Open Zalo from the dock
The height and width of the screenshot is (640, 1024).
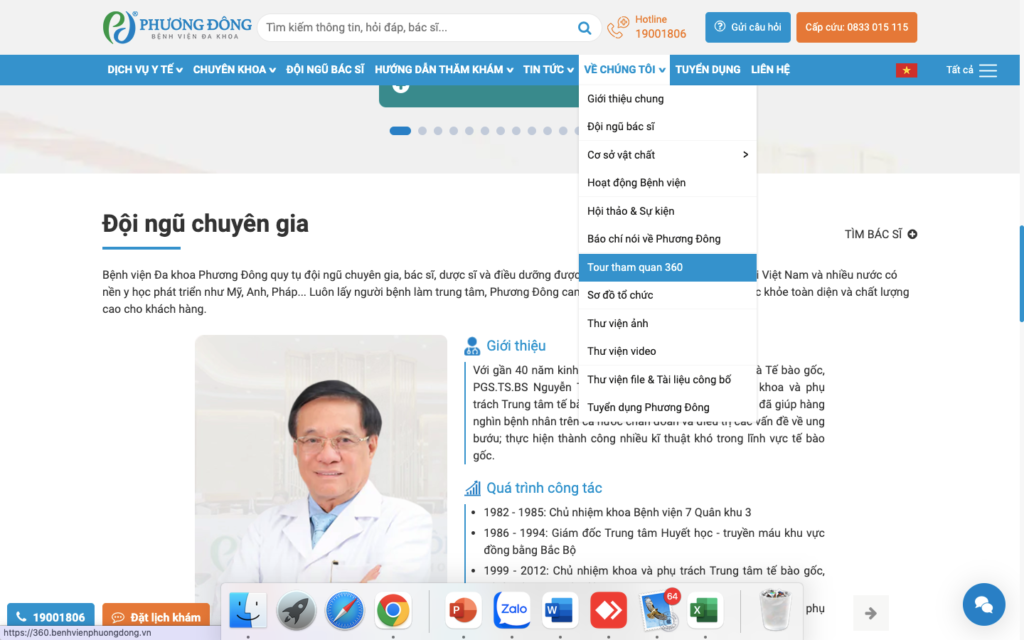click(x=512, y=609)
